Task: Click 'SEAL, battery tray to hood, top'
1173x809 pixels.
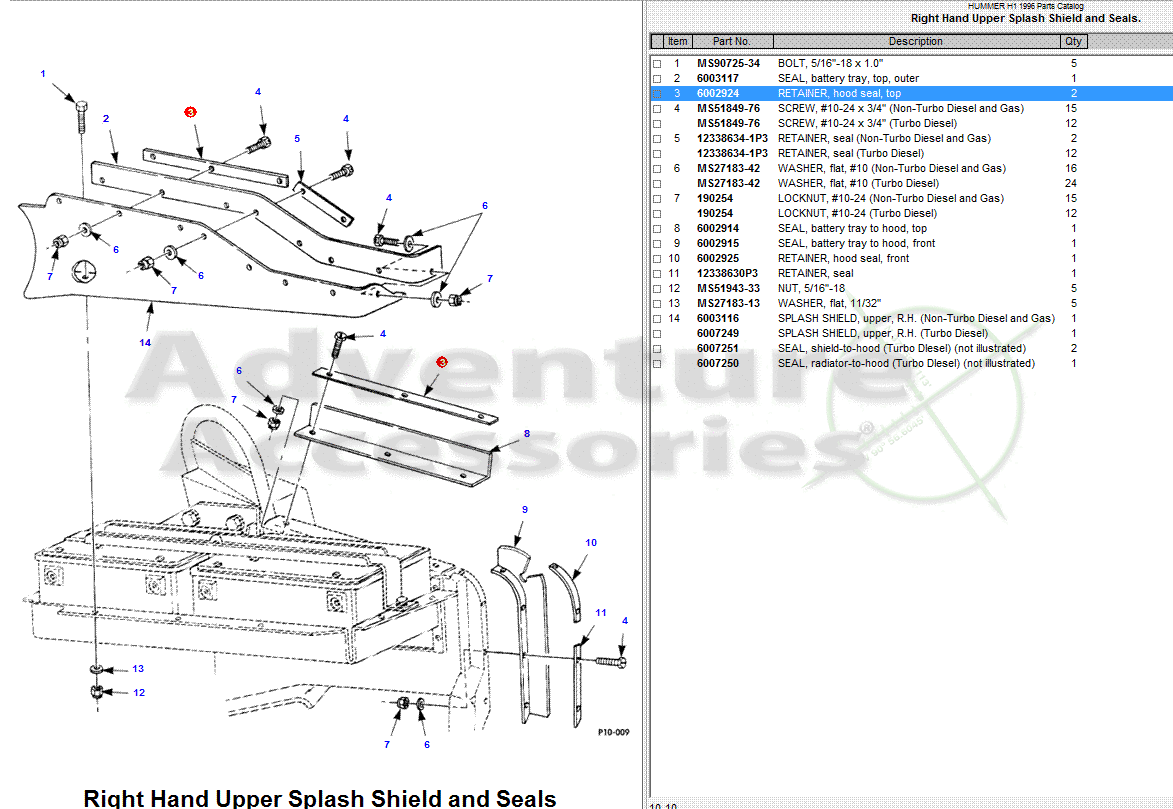Action: (x=852, y=228)
